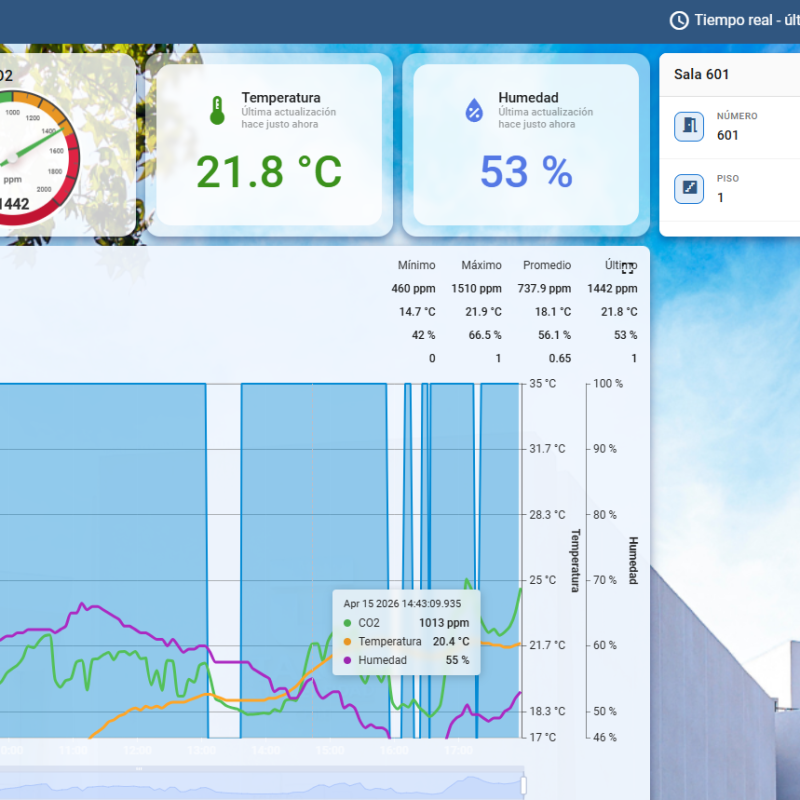
Task: Click the clock icon beside Tiempo real
Action: [x=679, y=20]
